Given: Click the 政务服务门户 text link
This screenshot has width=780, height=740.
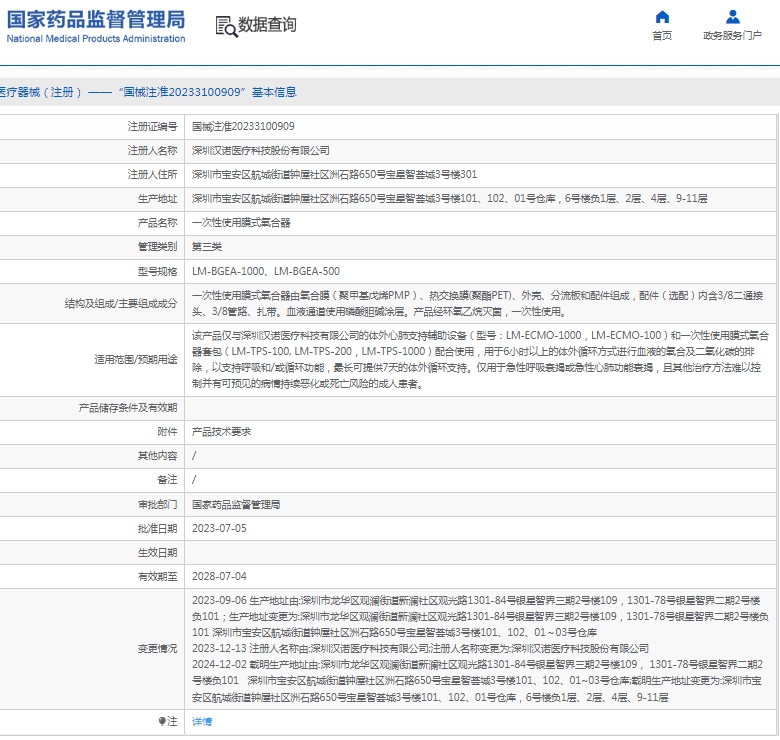Looking at the screenshot, I should (x=732, y=35).
